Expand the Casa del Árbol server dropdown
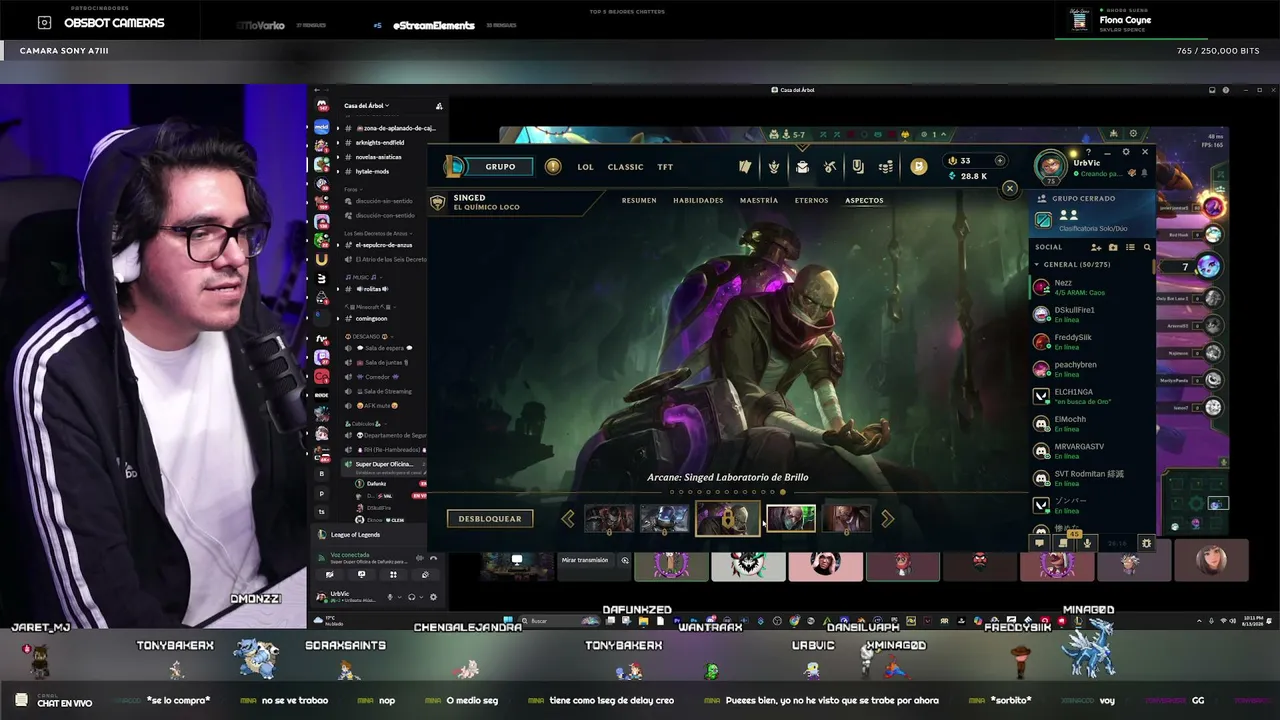The height and width of the screenshot is (720, 1280). point(366,105)
